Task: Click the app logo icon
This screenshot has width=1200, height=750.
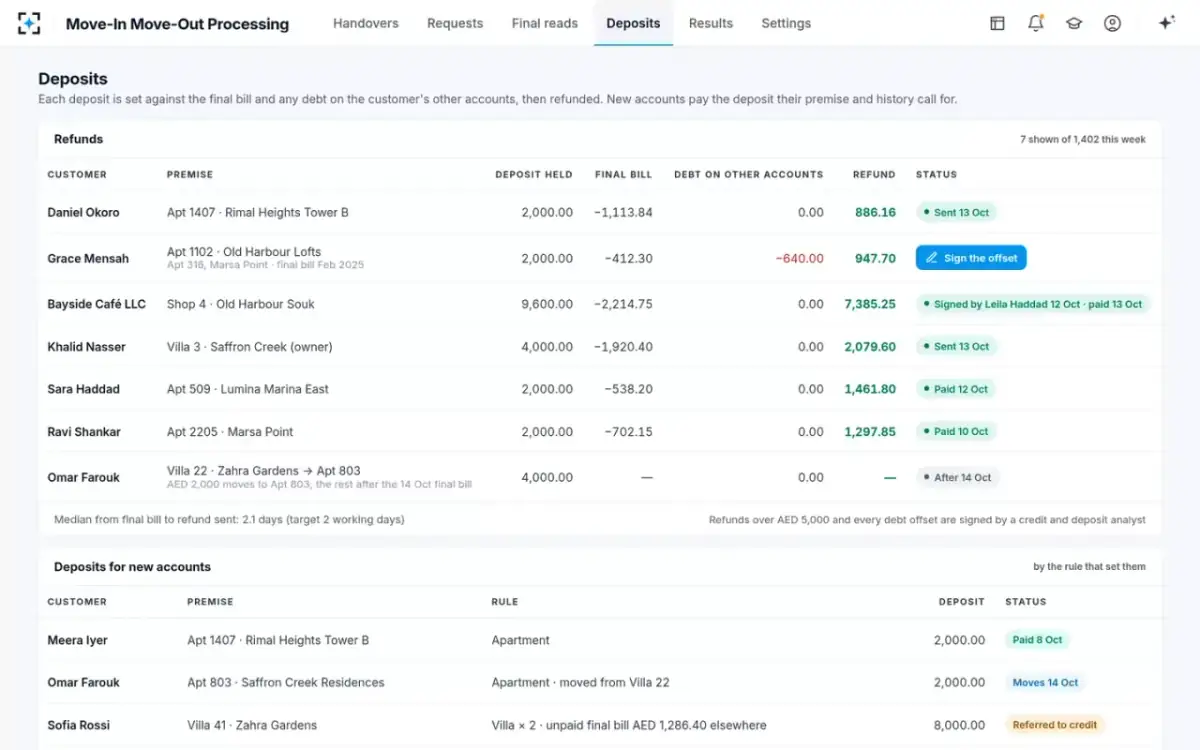Action: point(29,23)
